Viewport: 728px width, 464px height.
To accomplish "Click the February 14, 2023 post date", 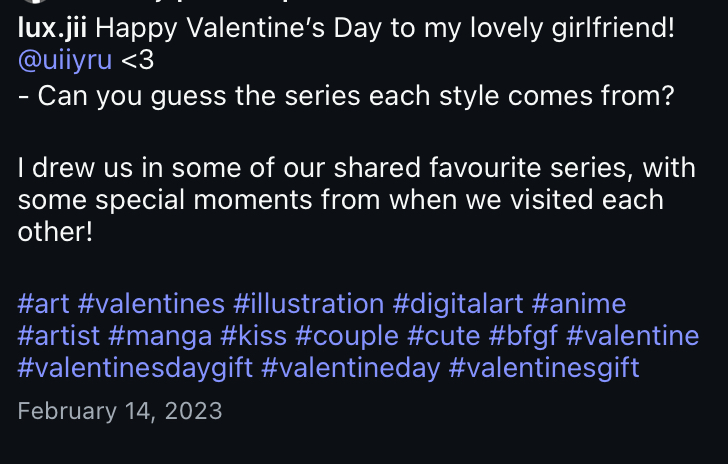I will (x=120, y=412).
